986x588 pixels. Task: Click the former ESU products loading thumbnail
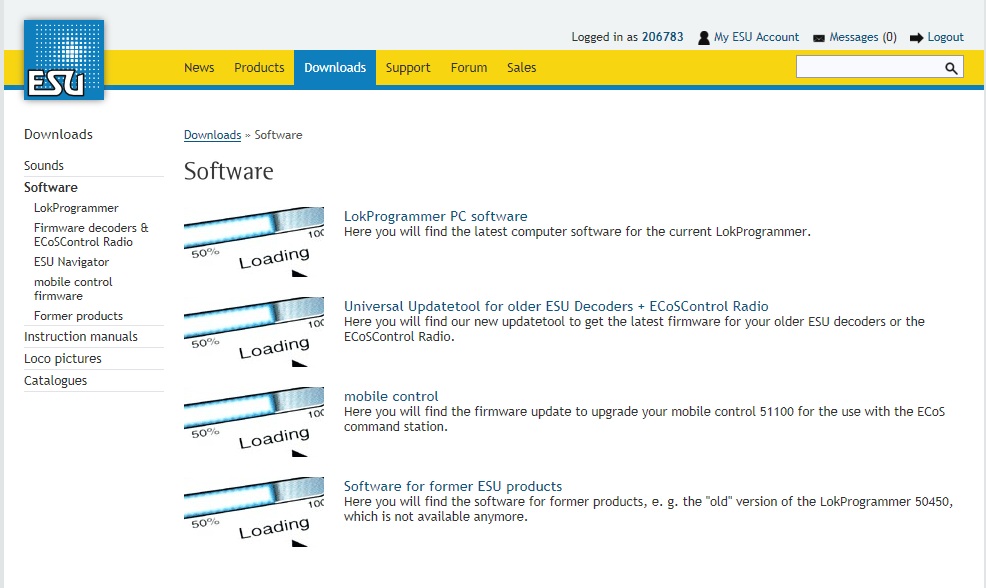[254, 511]
